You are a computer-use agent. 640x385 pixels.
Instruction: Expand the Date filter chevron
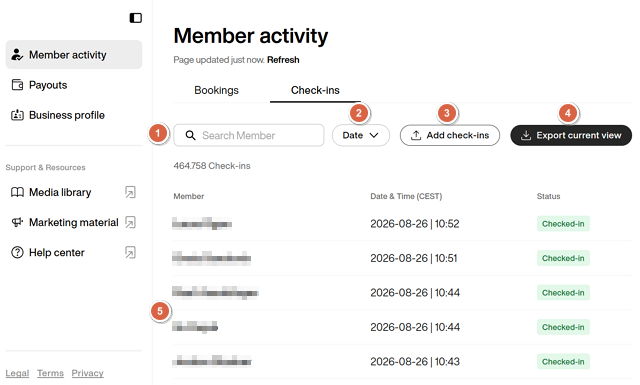click(374, 135)
